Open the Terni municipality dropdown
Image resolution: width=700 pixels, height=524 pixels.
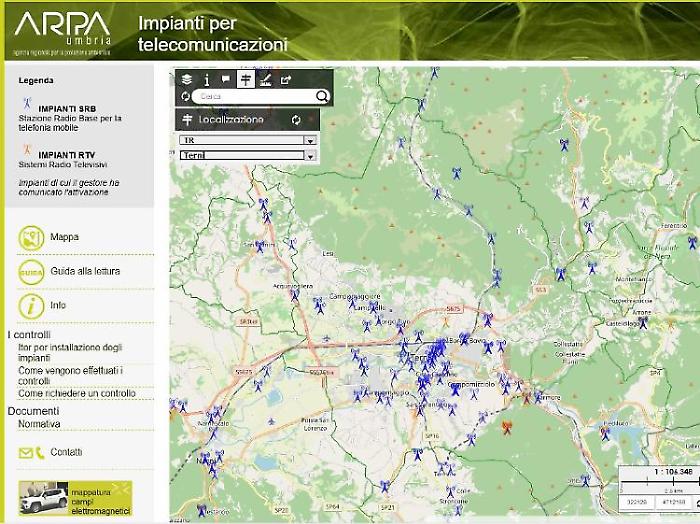(x=248, y=155)
